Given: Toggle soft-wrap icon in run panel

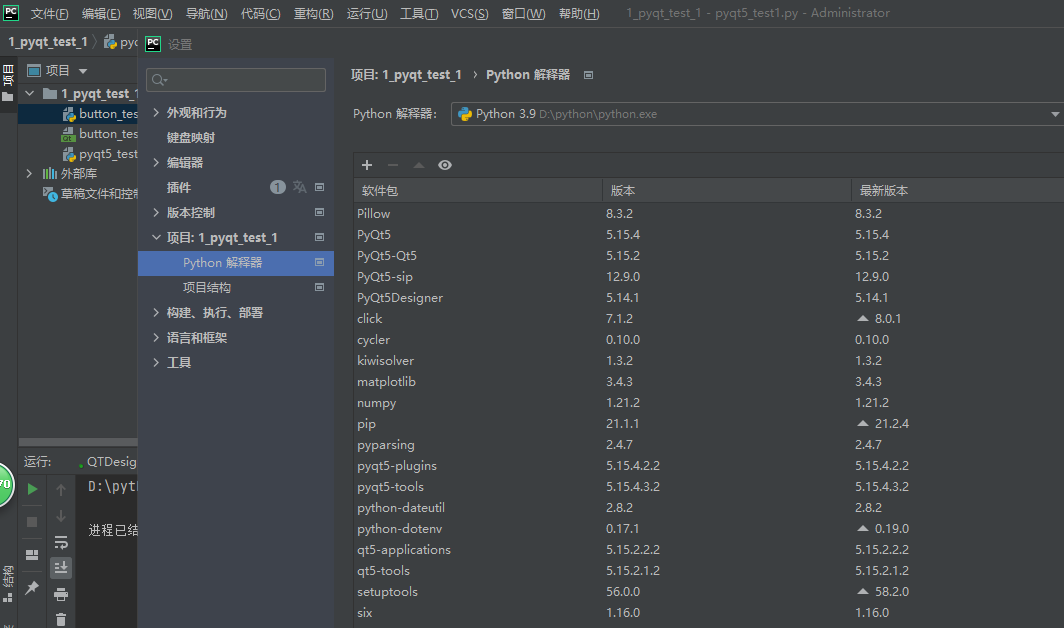Looking at the screenshot, I should 60,542.
